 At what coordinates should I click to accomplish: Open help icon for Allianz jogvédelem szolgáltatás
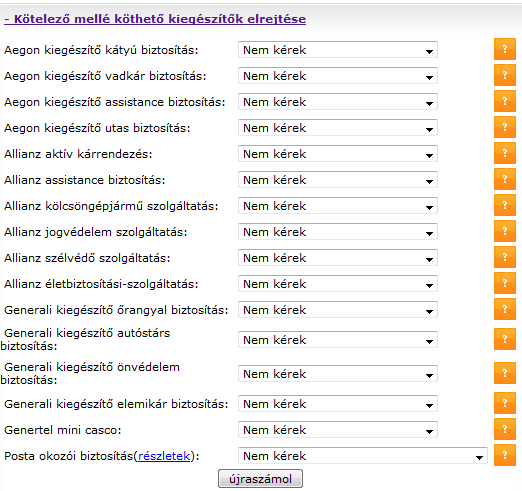pyautogui.click(x=505, y=231)
